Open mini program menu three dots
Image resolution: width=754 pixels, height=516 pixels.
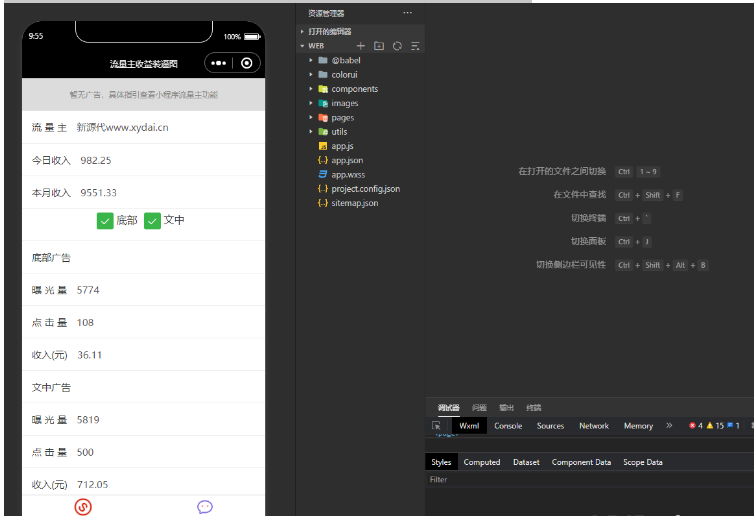pyautogui.click(x=219, y=63)
